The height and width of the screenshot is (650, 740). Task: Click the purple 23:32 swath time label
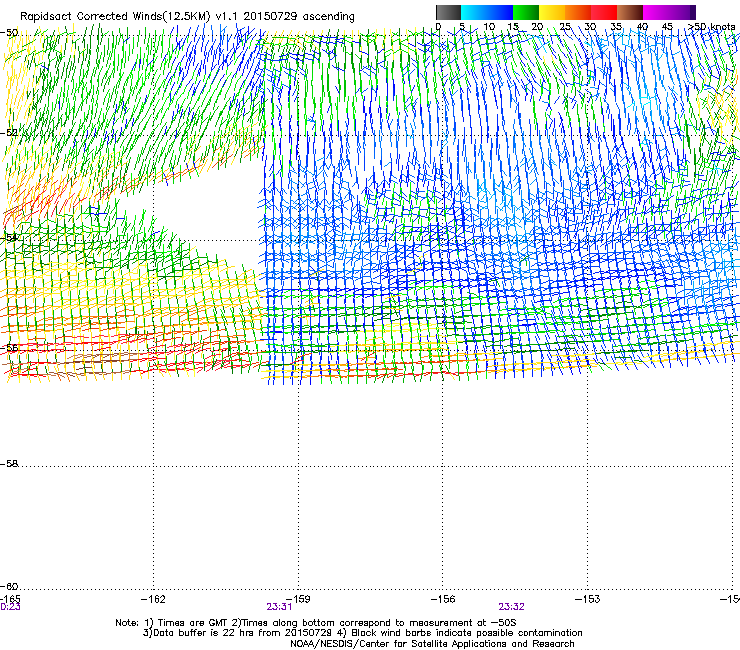pos(512,607)
